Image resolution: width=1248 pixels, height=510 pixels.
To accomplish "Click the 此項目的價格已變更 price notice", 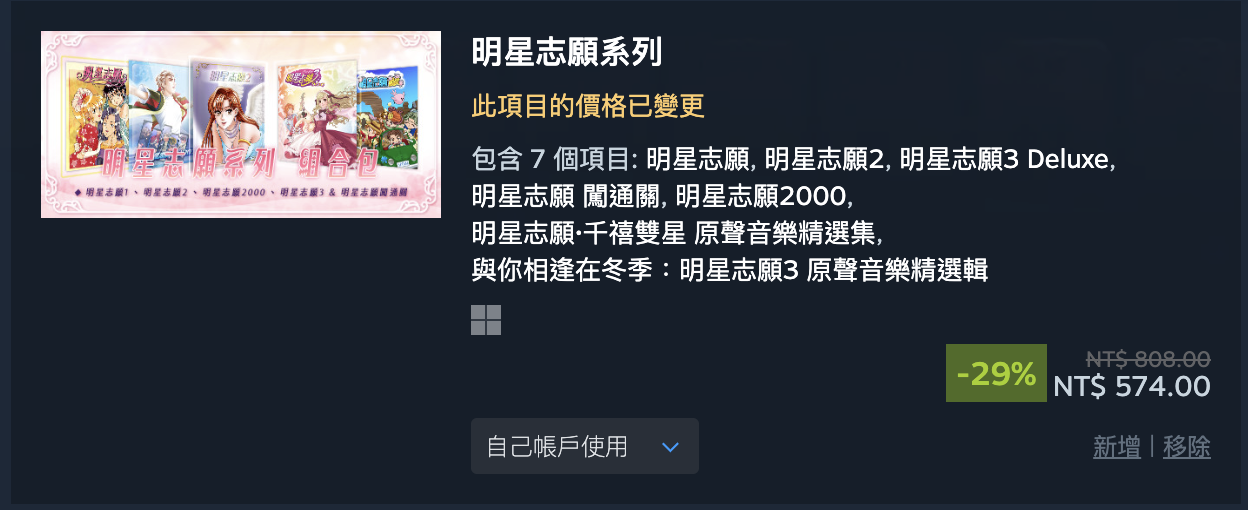I will click(x=588, y=106).
